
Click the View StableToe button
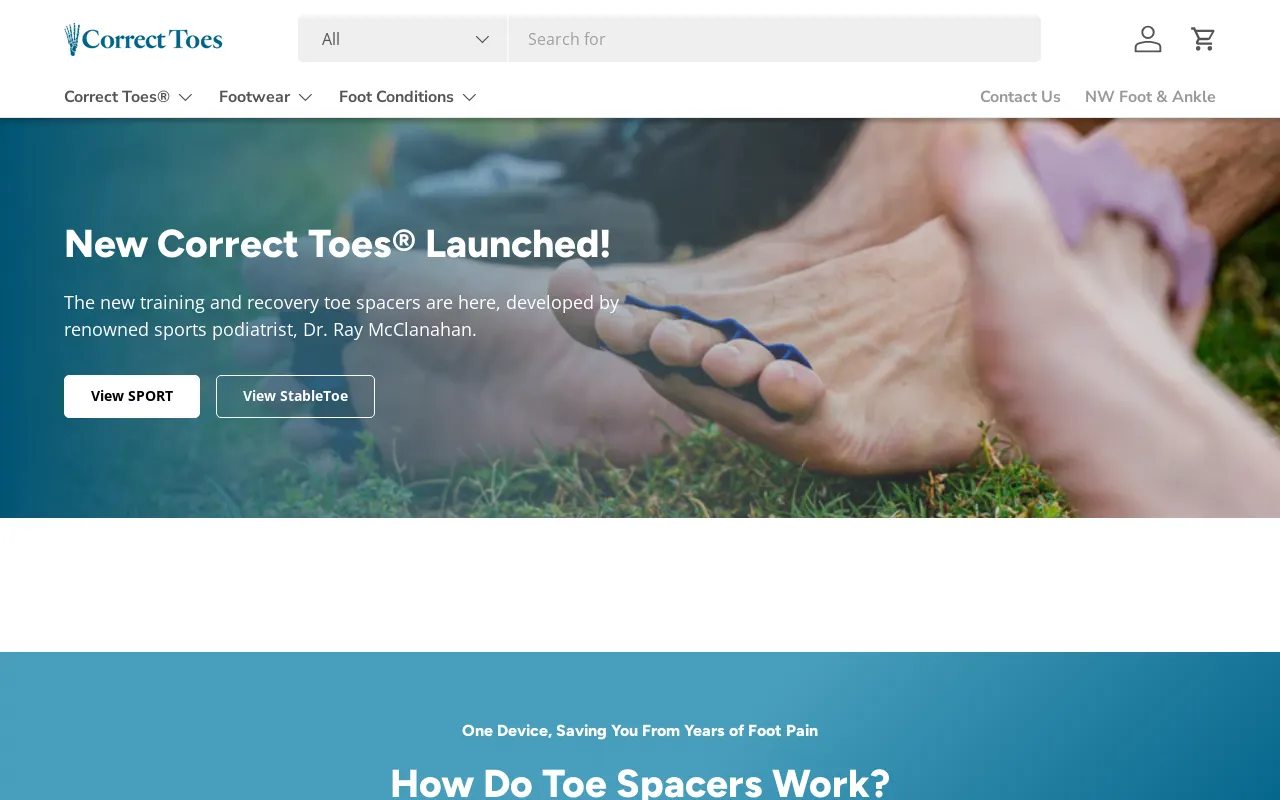[x=295, y=396]
